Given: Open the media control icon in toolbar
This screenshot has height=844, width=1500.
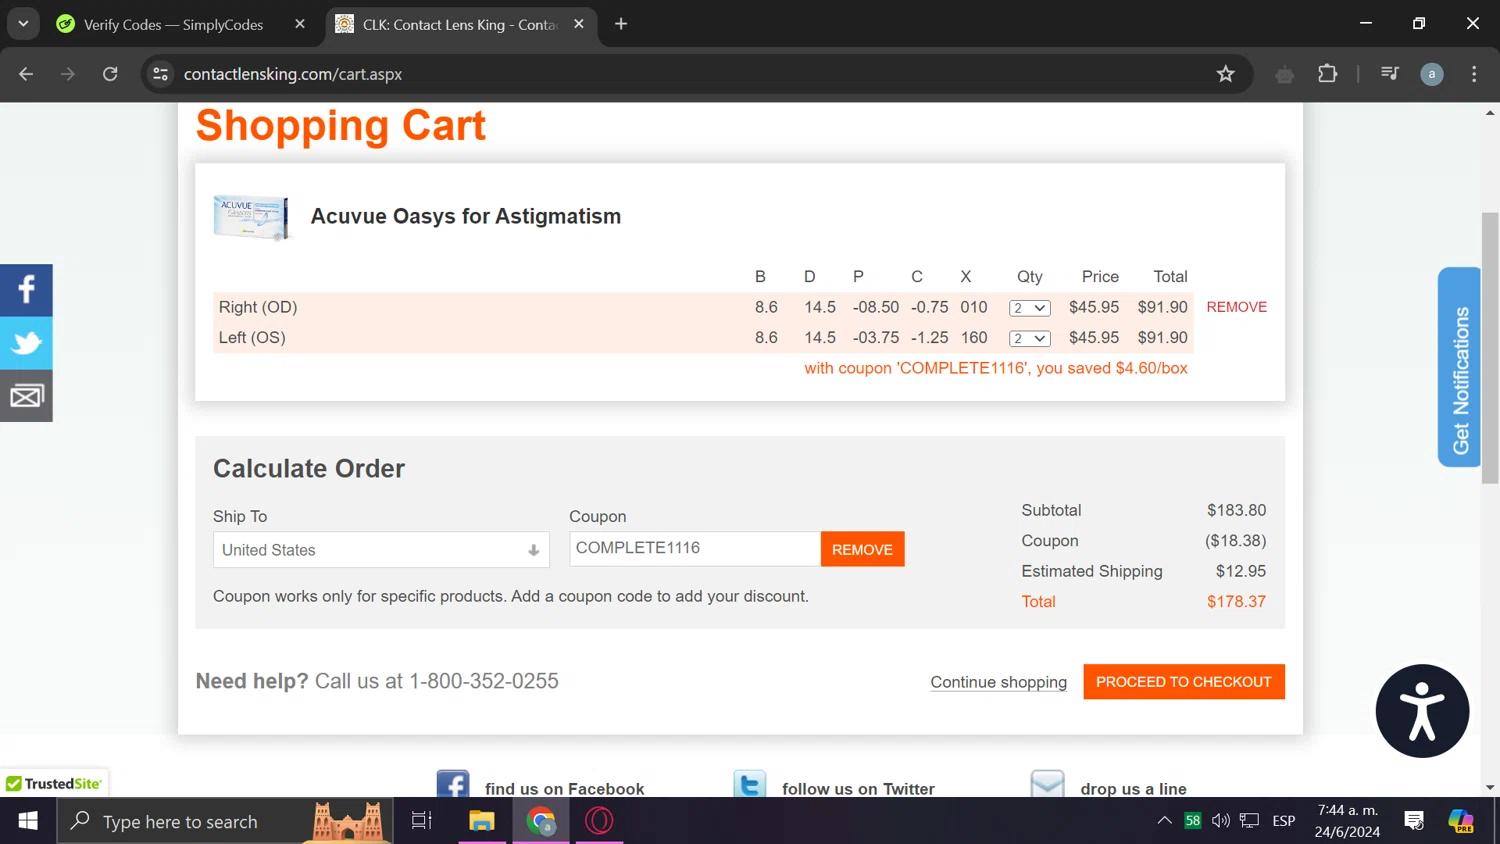Looking at the screenshot, I should 1389,74.
